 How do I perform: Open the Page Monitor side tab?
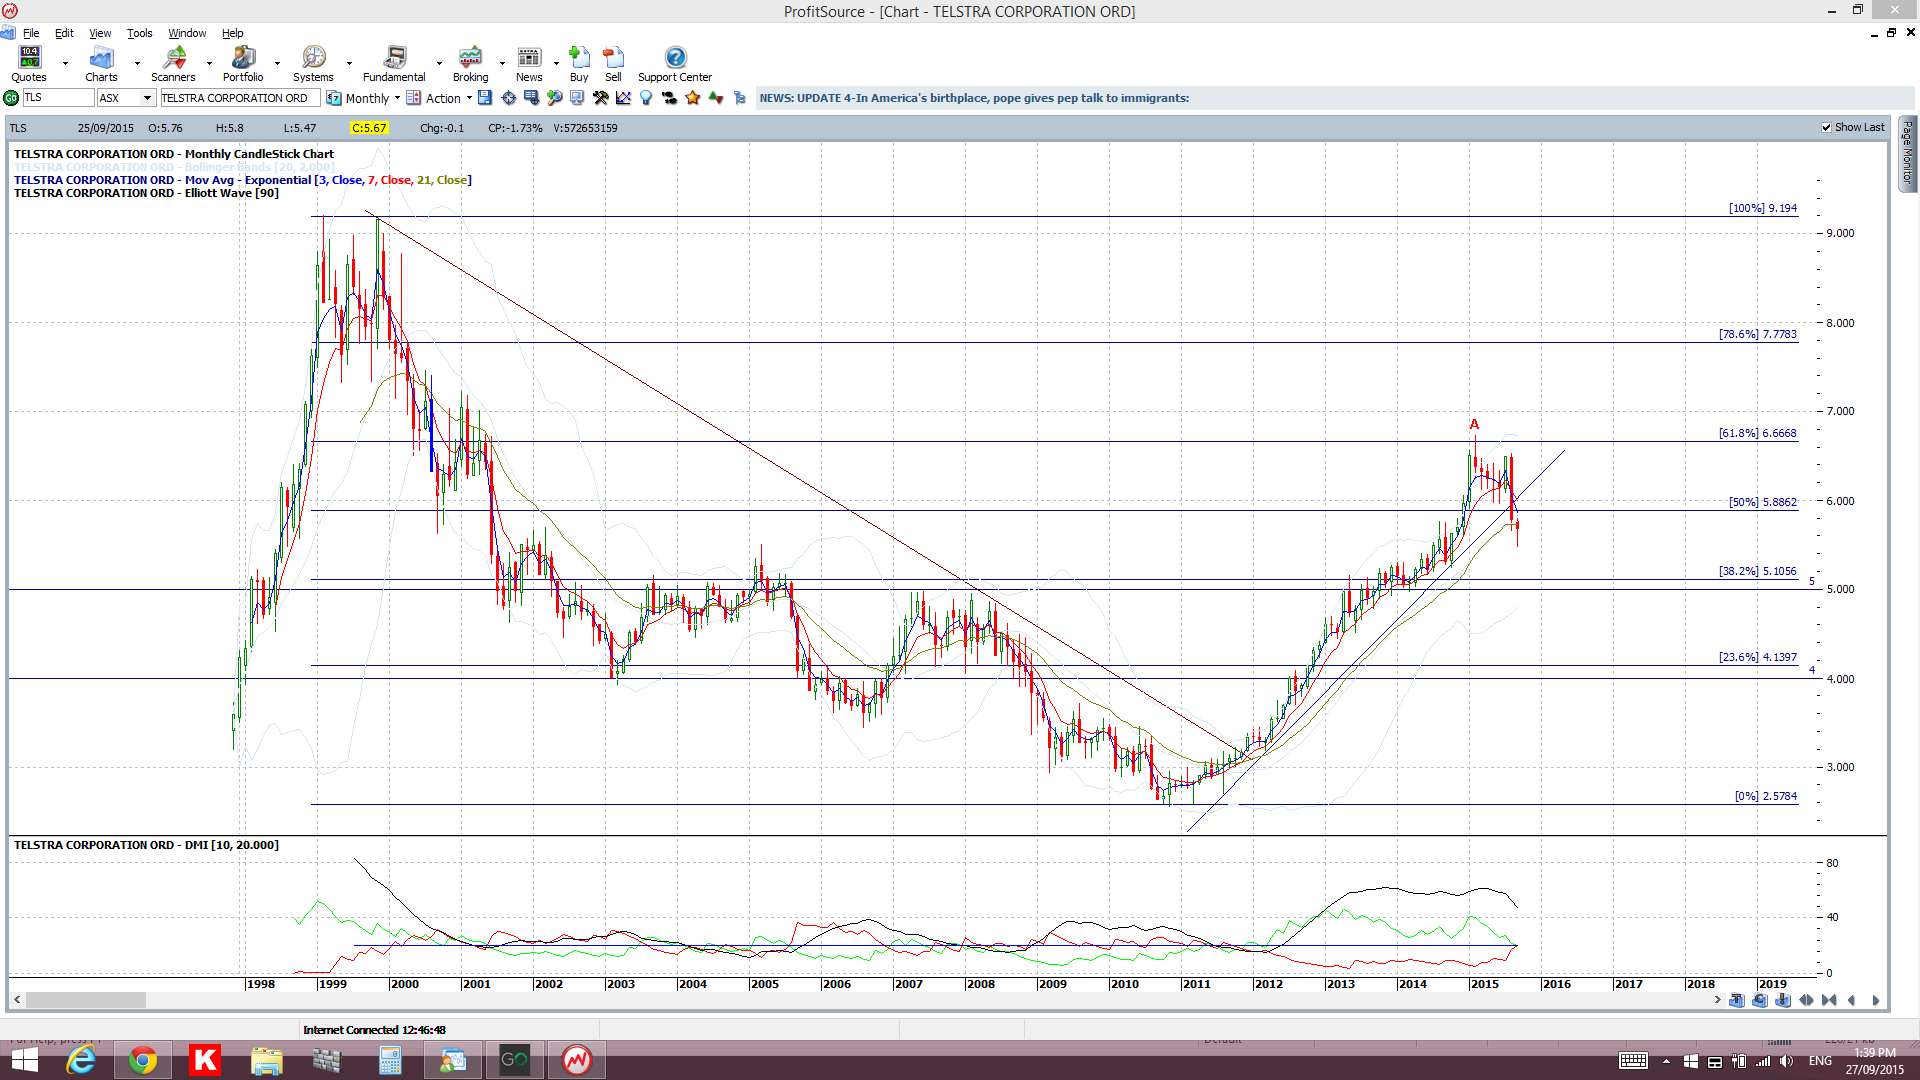tap(1907, 153)
